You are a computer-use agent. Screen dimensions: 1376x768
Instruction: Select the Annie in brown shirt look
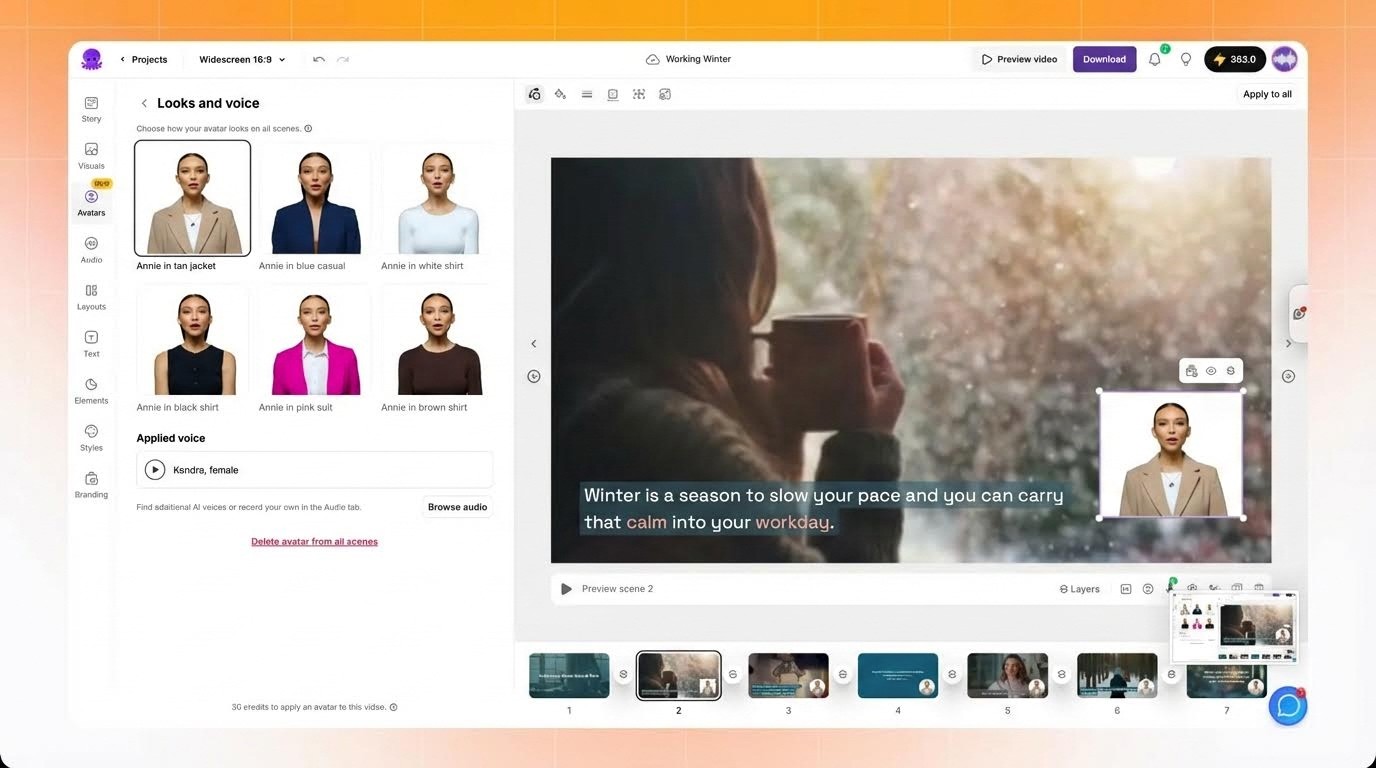click(437, 340)
